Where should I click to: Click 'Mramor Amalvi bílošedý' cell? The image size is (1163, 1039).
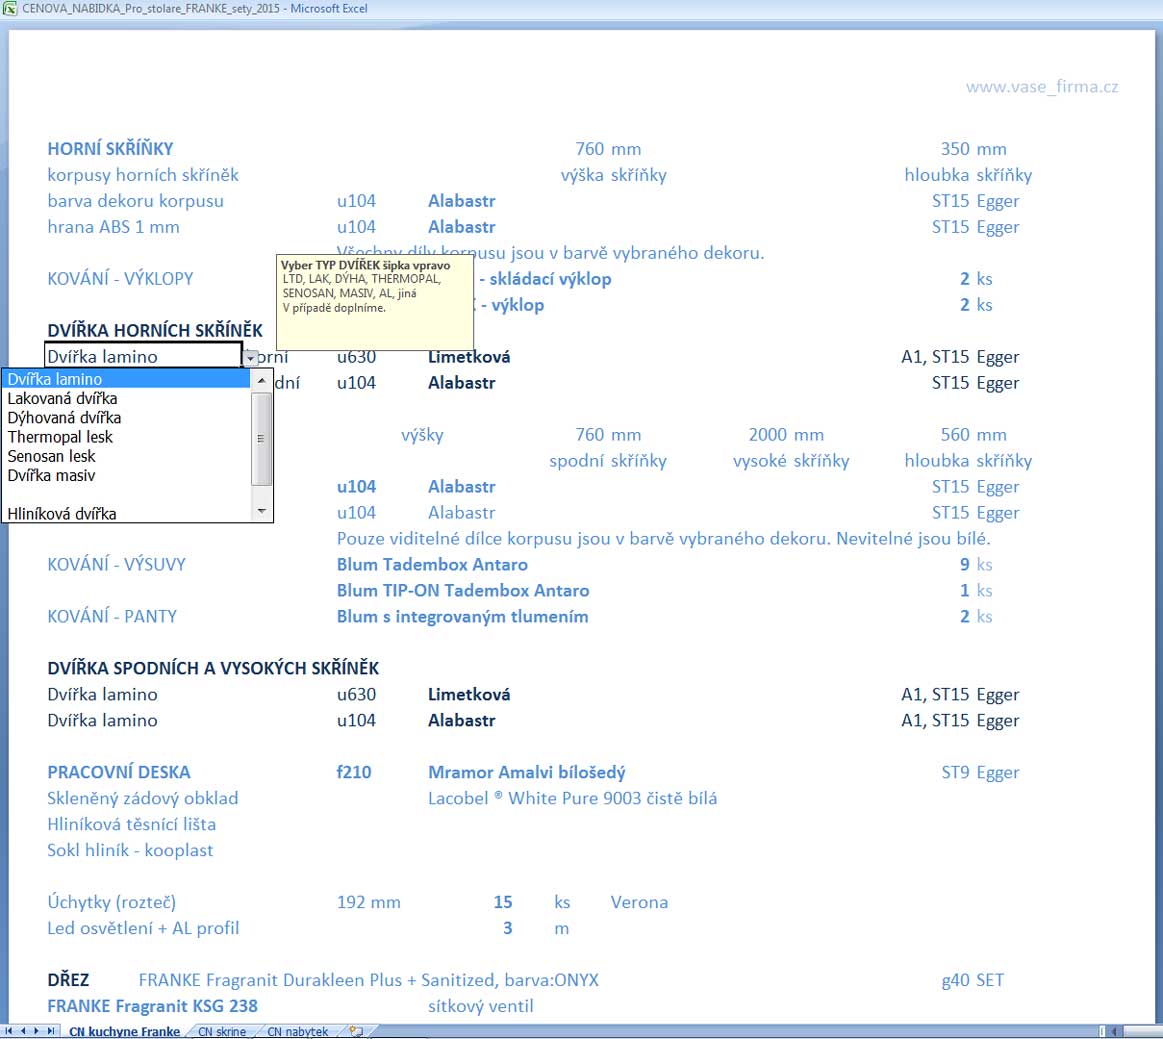click(527, 772)
